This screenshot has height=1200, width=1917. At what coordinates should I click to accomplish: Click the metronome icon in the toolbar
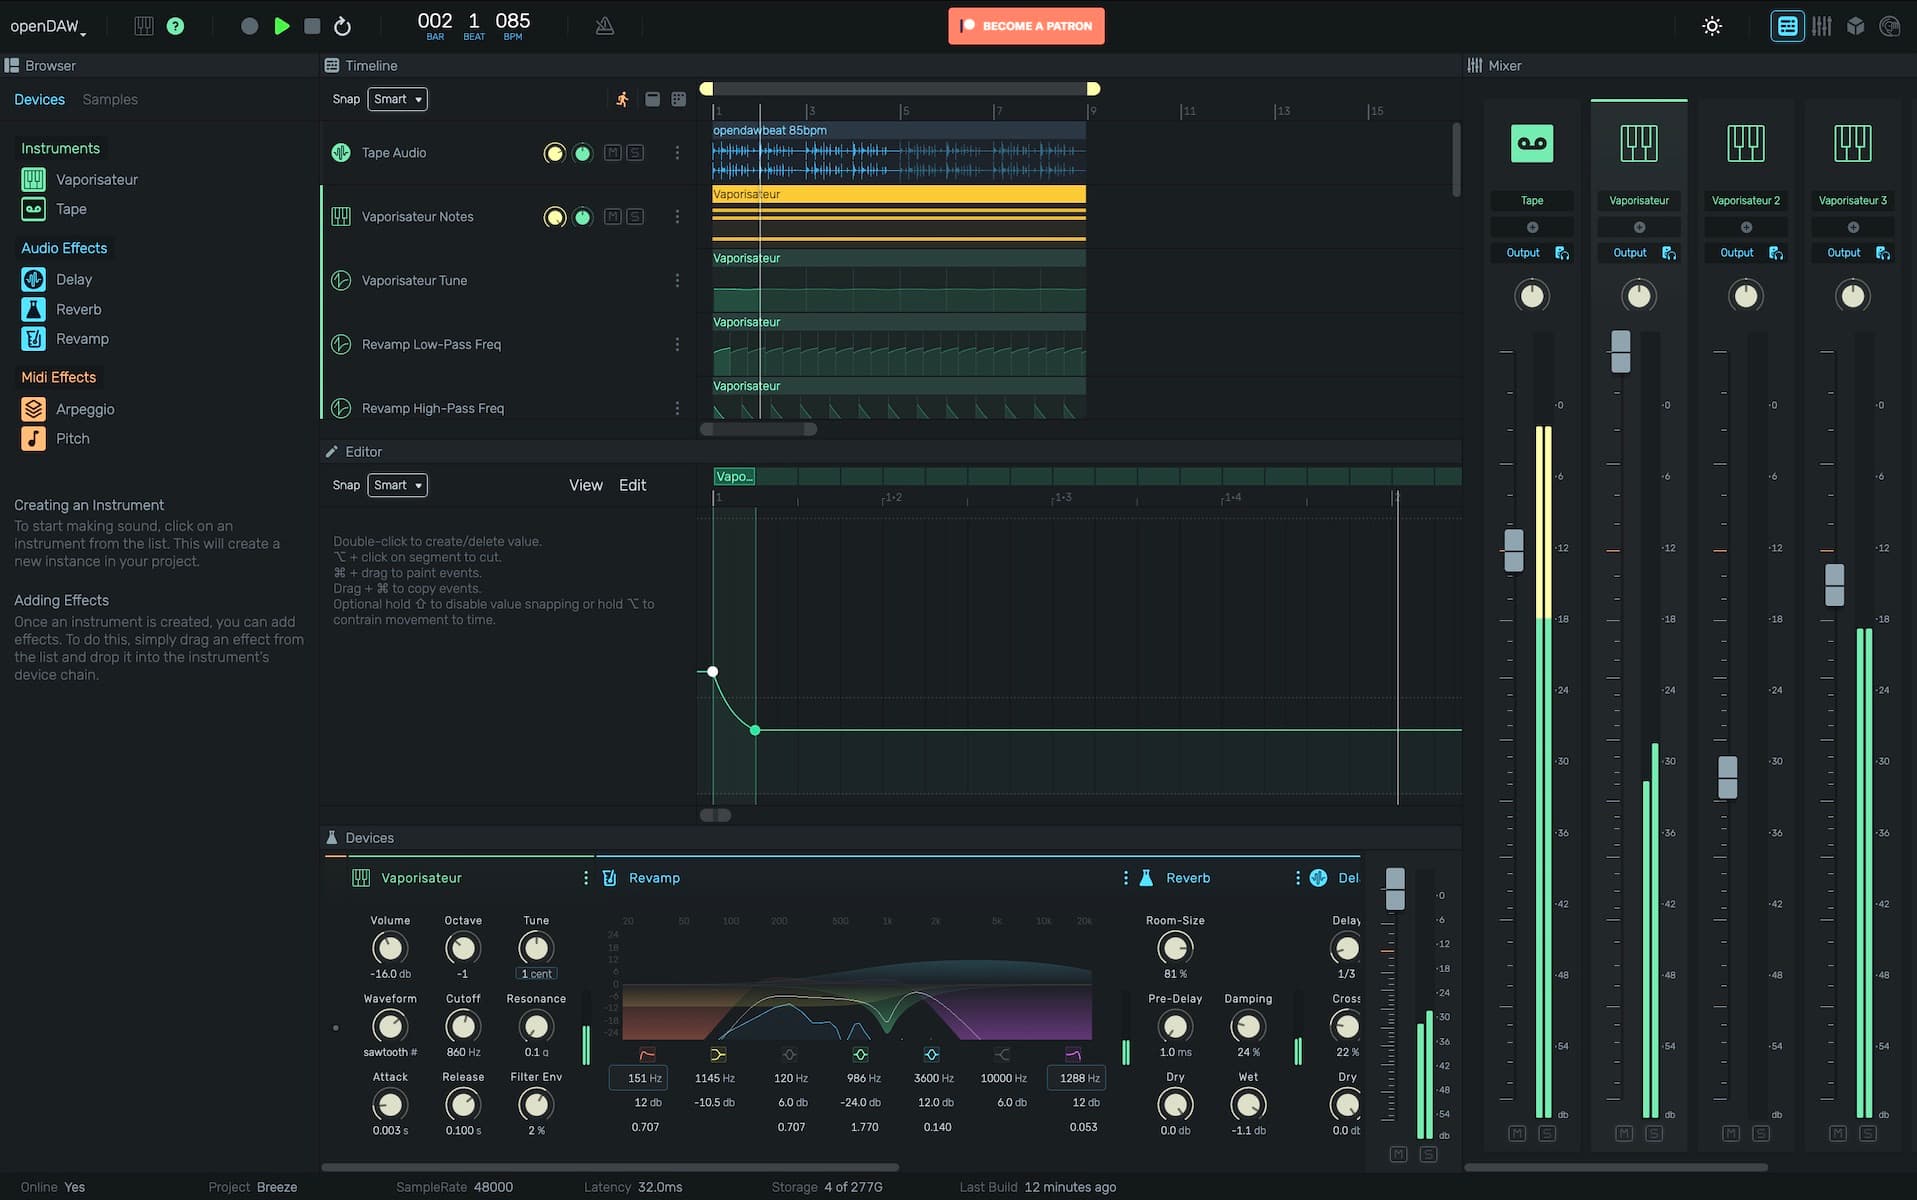[604, 26]
